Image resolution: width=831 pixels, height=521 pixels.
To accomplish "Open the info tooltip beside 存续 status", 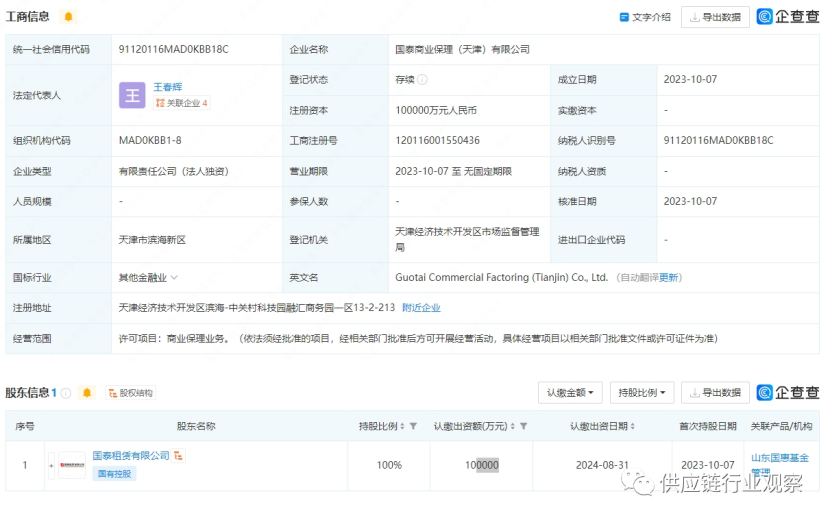I will [x=422, y=80].
